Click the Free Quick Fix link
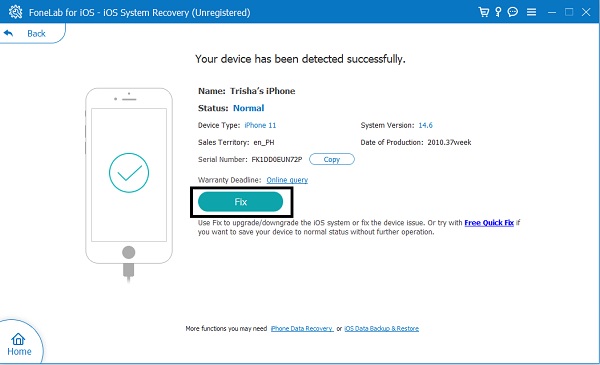 tap(489, 223)
